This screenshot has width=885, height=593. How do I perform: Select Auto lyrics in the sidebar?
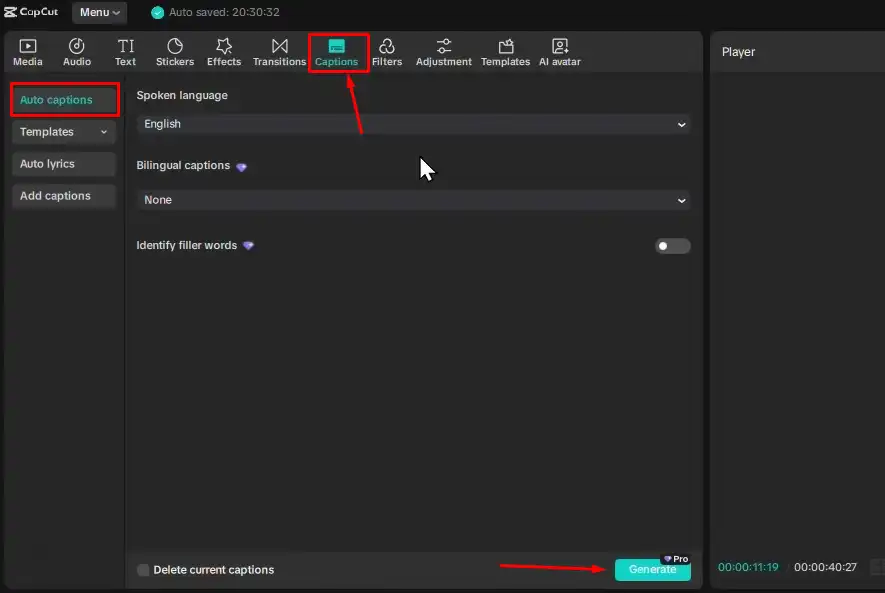(63, 163)
